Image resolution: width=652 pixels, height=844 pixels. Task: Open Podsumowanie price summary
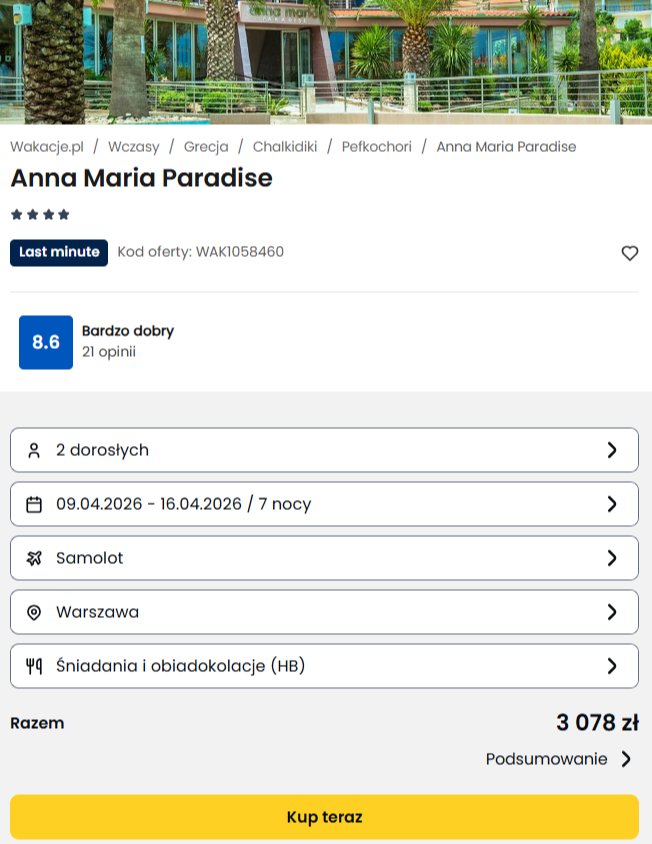558,759
